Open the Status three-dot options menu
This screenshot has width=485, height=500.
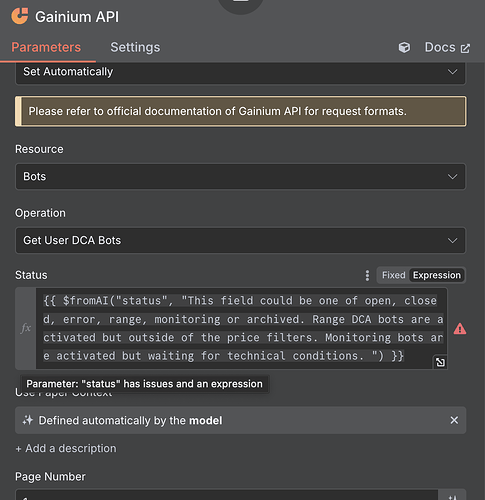[367, 275]
